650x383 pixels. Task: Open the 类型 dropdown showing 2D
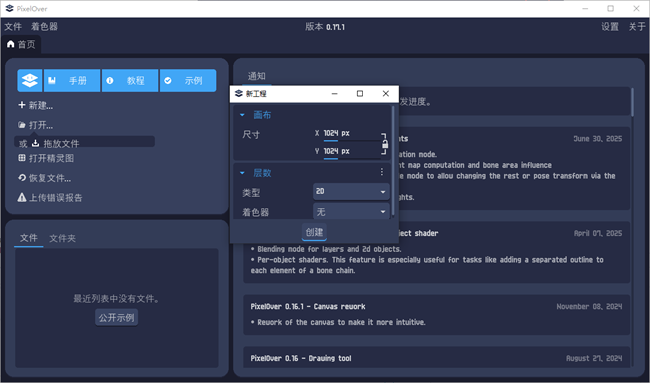pos(351,192)
